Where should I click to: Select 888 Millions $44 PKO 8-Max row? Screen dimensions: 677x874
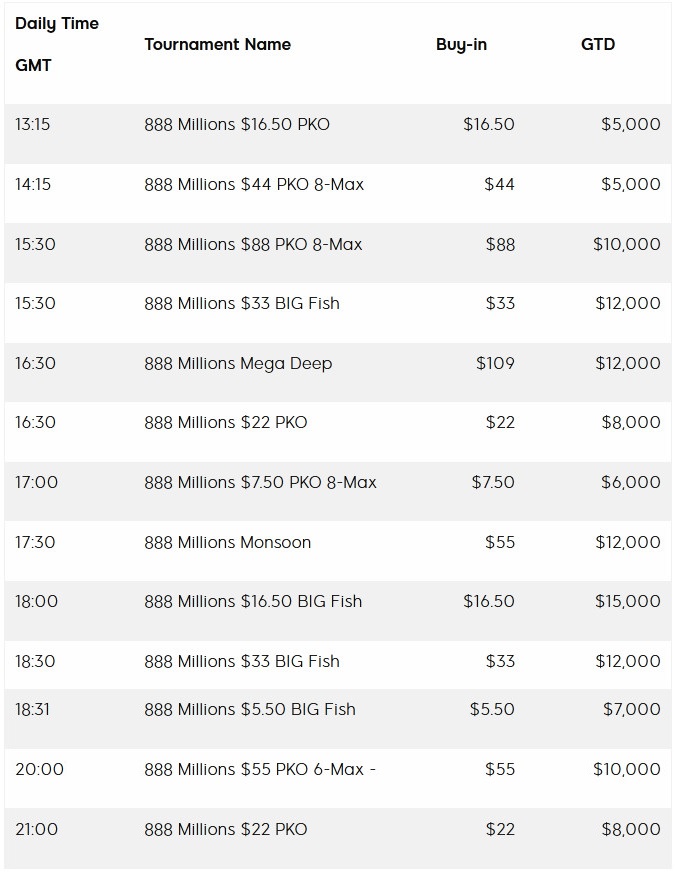338,184
